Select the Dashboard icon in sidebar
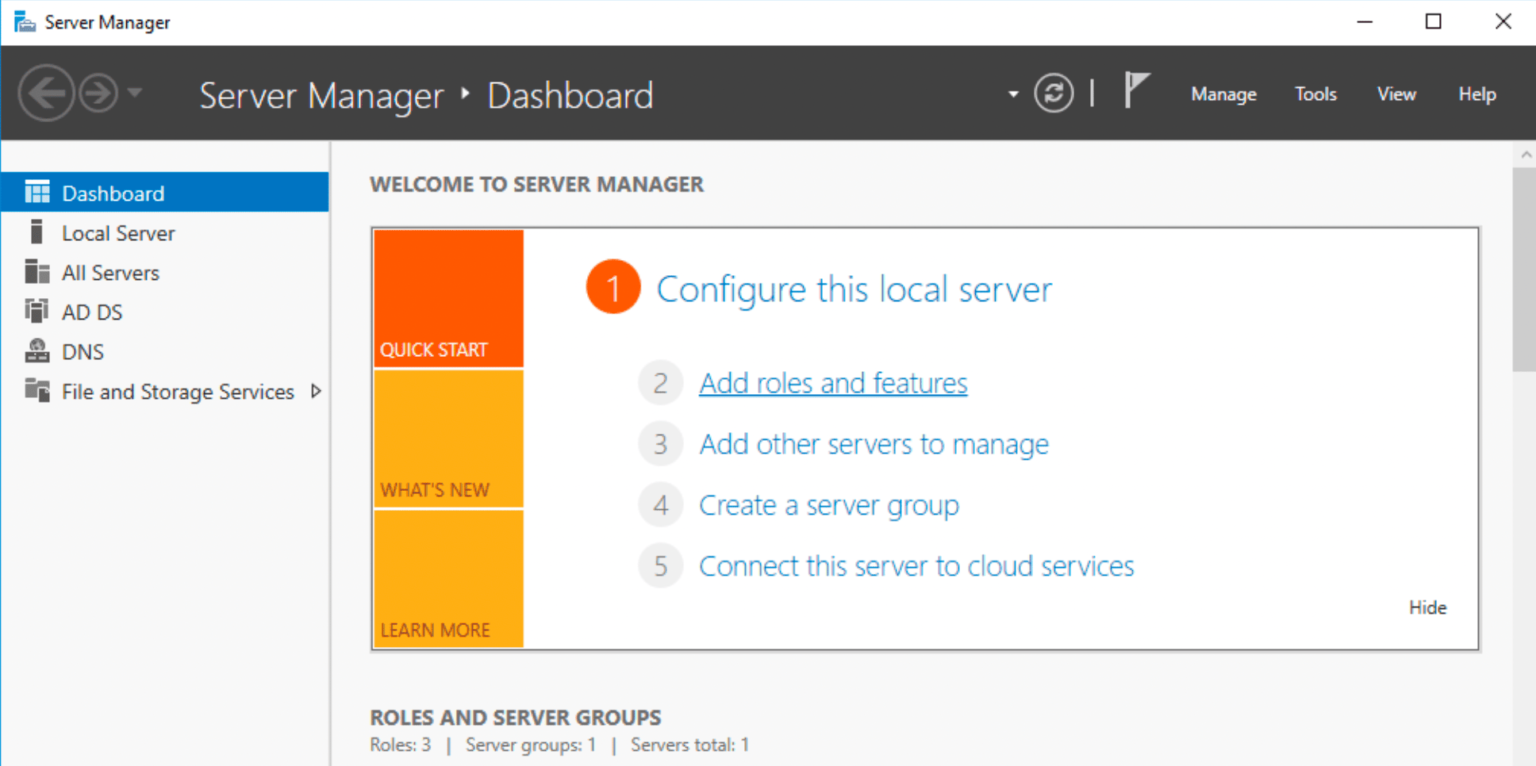 pos(37,193)
